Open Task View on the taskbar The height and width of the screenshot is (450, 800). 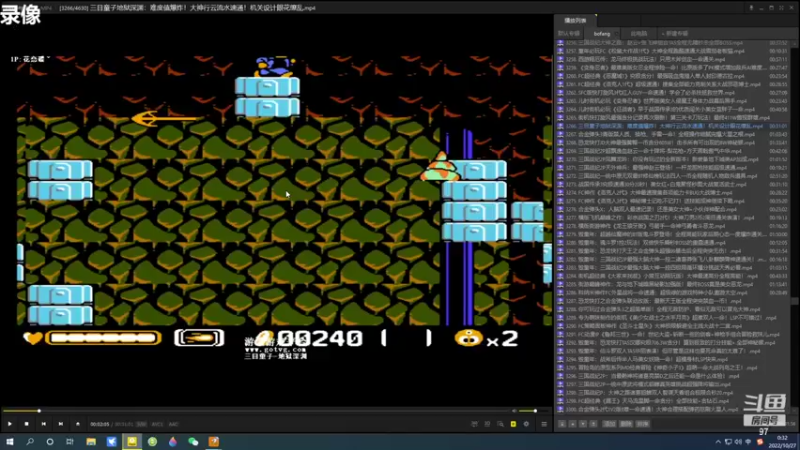pyautogui.click(x=70, y=441)
